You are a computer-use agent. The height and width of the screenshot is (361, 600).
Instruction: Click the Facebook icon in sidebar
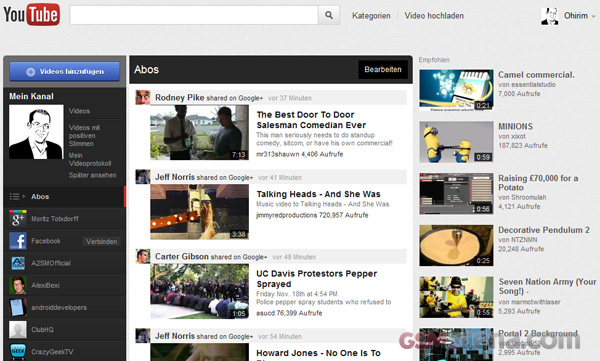(x=18, y=241)
